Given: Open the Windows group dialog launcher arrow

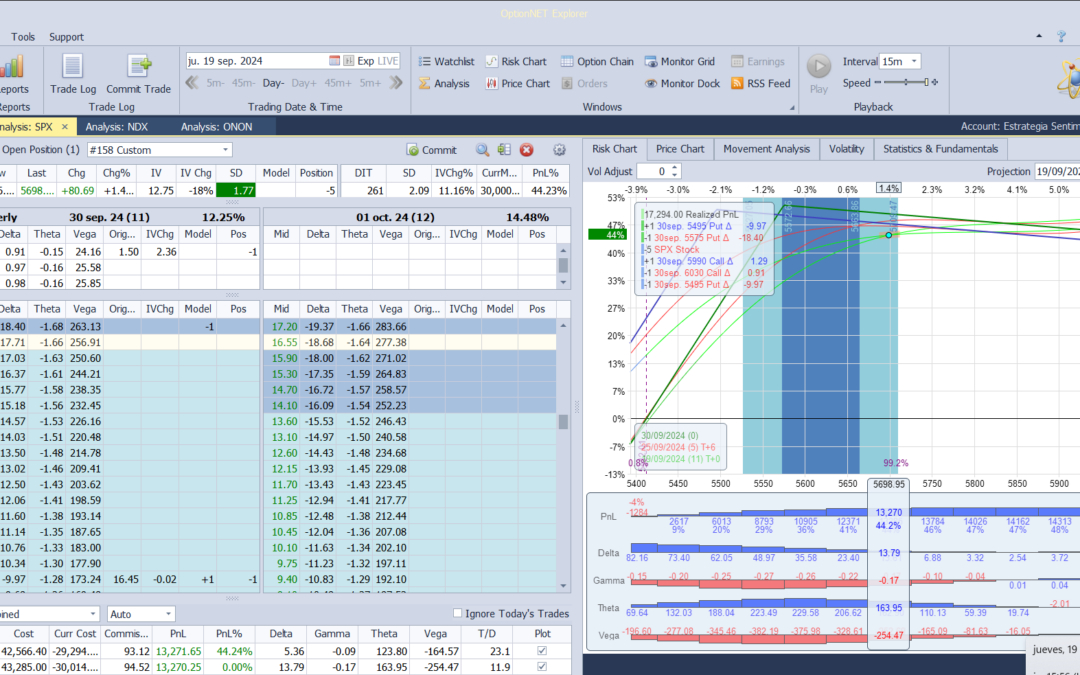Looking at the screenshot, I should click(791, 107).
